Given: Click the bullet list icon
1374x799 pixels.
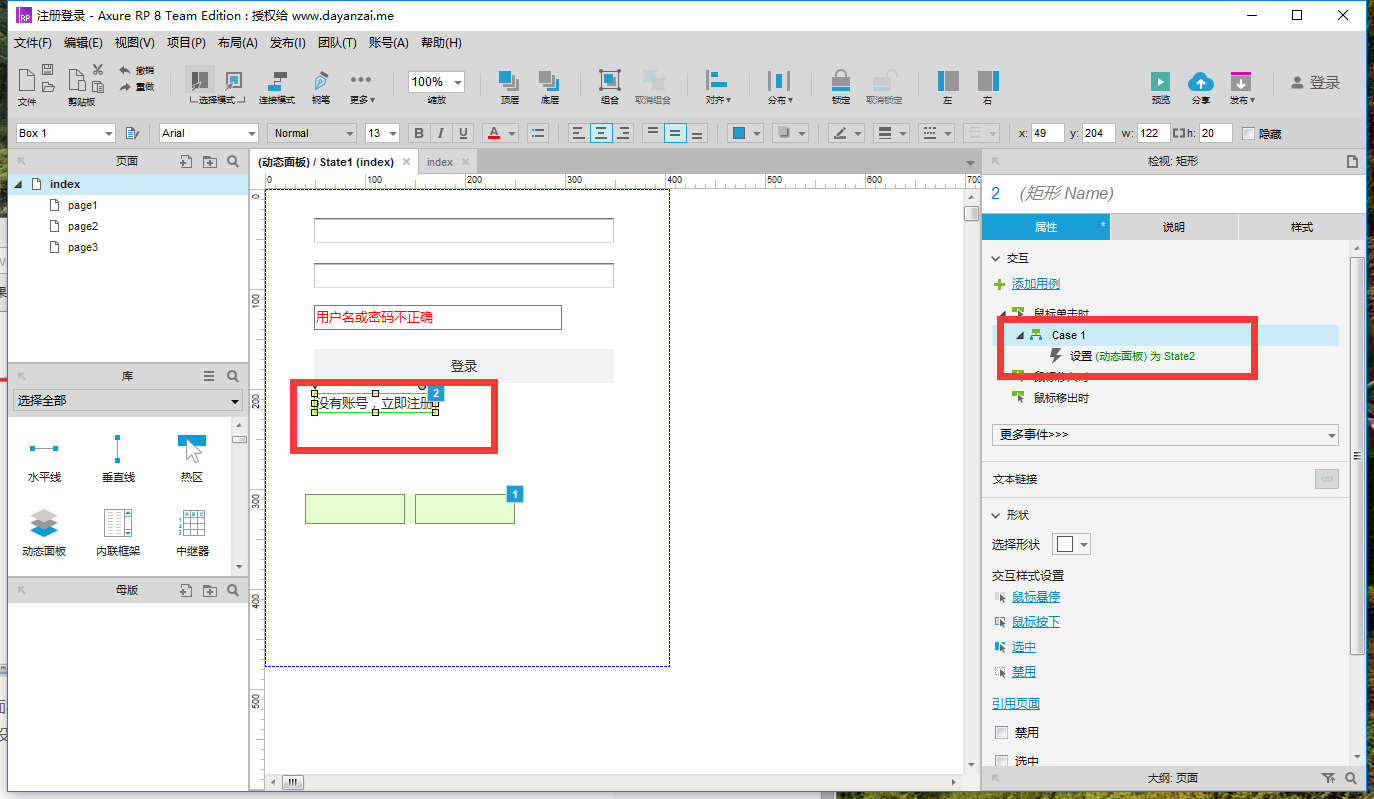Looking at the screenshot, I should 538,133.
